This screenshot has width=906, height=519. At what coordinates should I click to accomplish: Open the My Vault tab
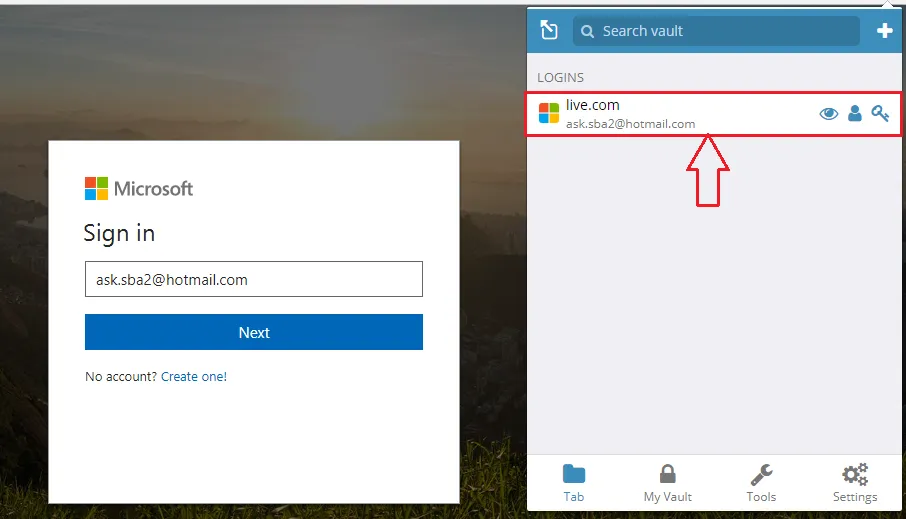[x=667, y=483]
